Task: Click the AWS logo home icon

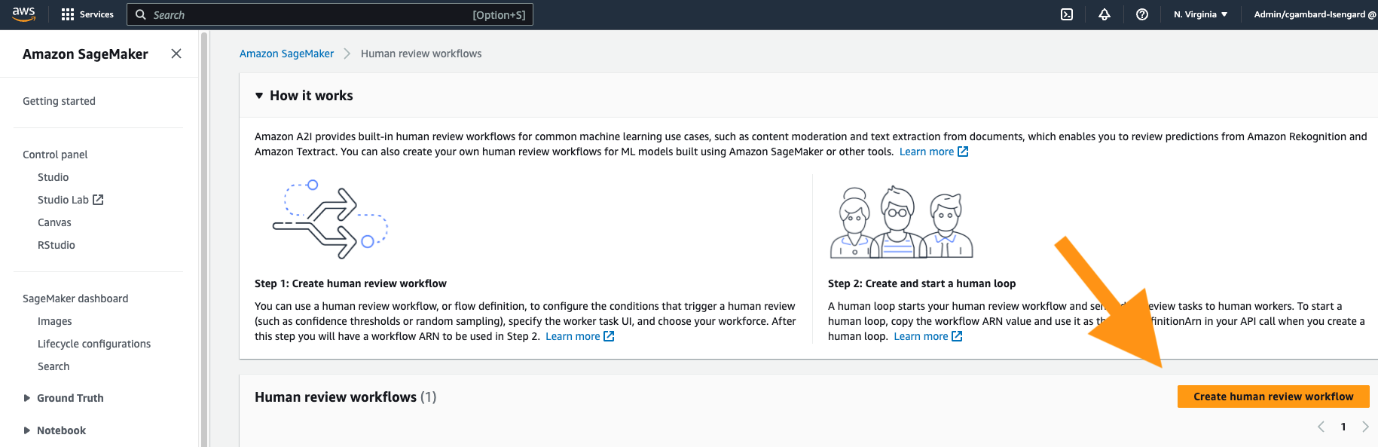Action: (x=23, y=14)
